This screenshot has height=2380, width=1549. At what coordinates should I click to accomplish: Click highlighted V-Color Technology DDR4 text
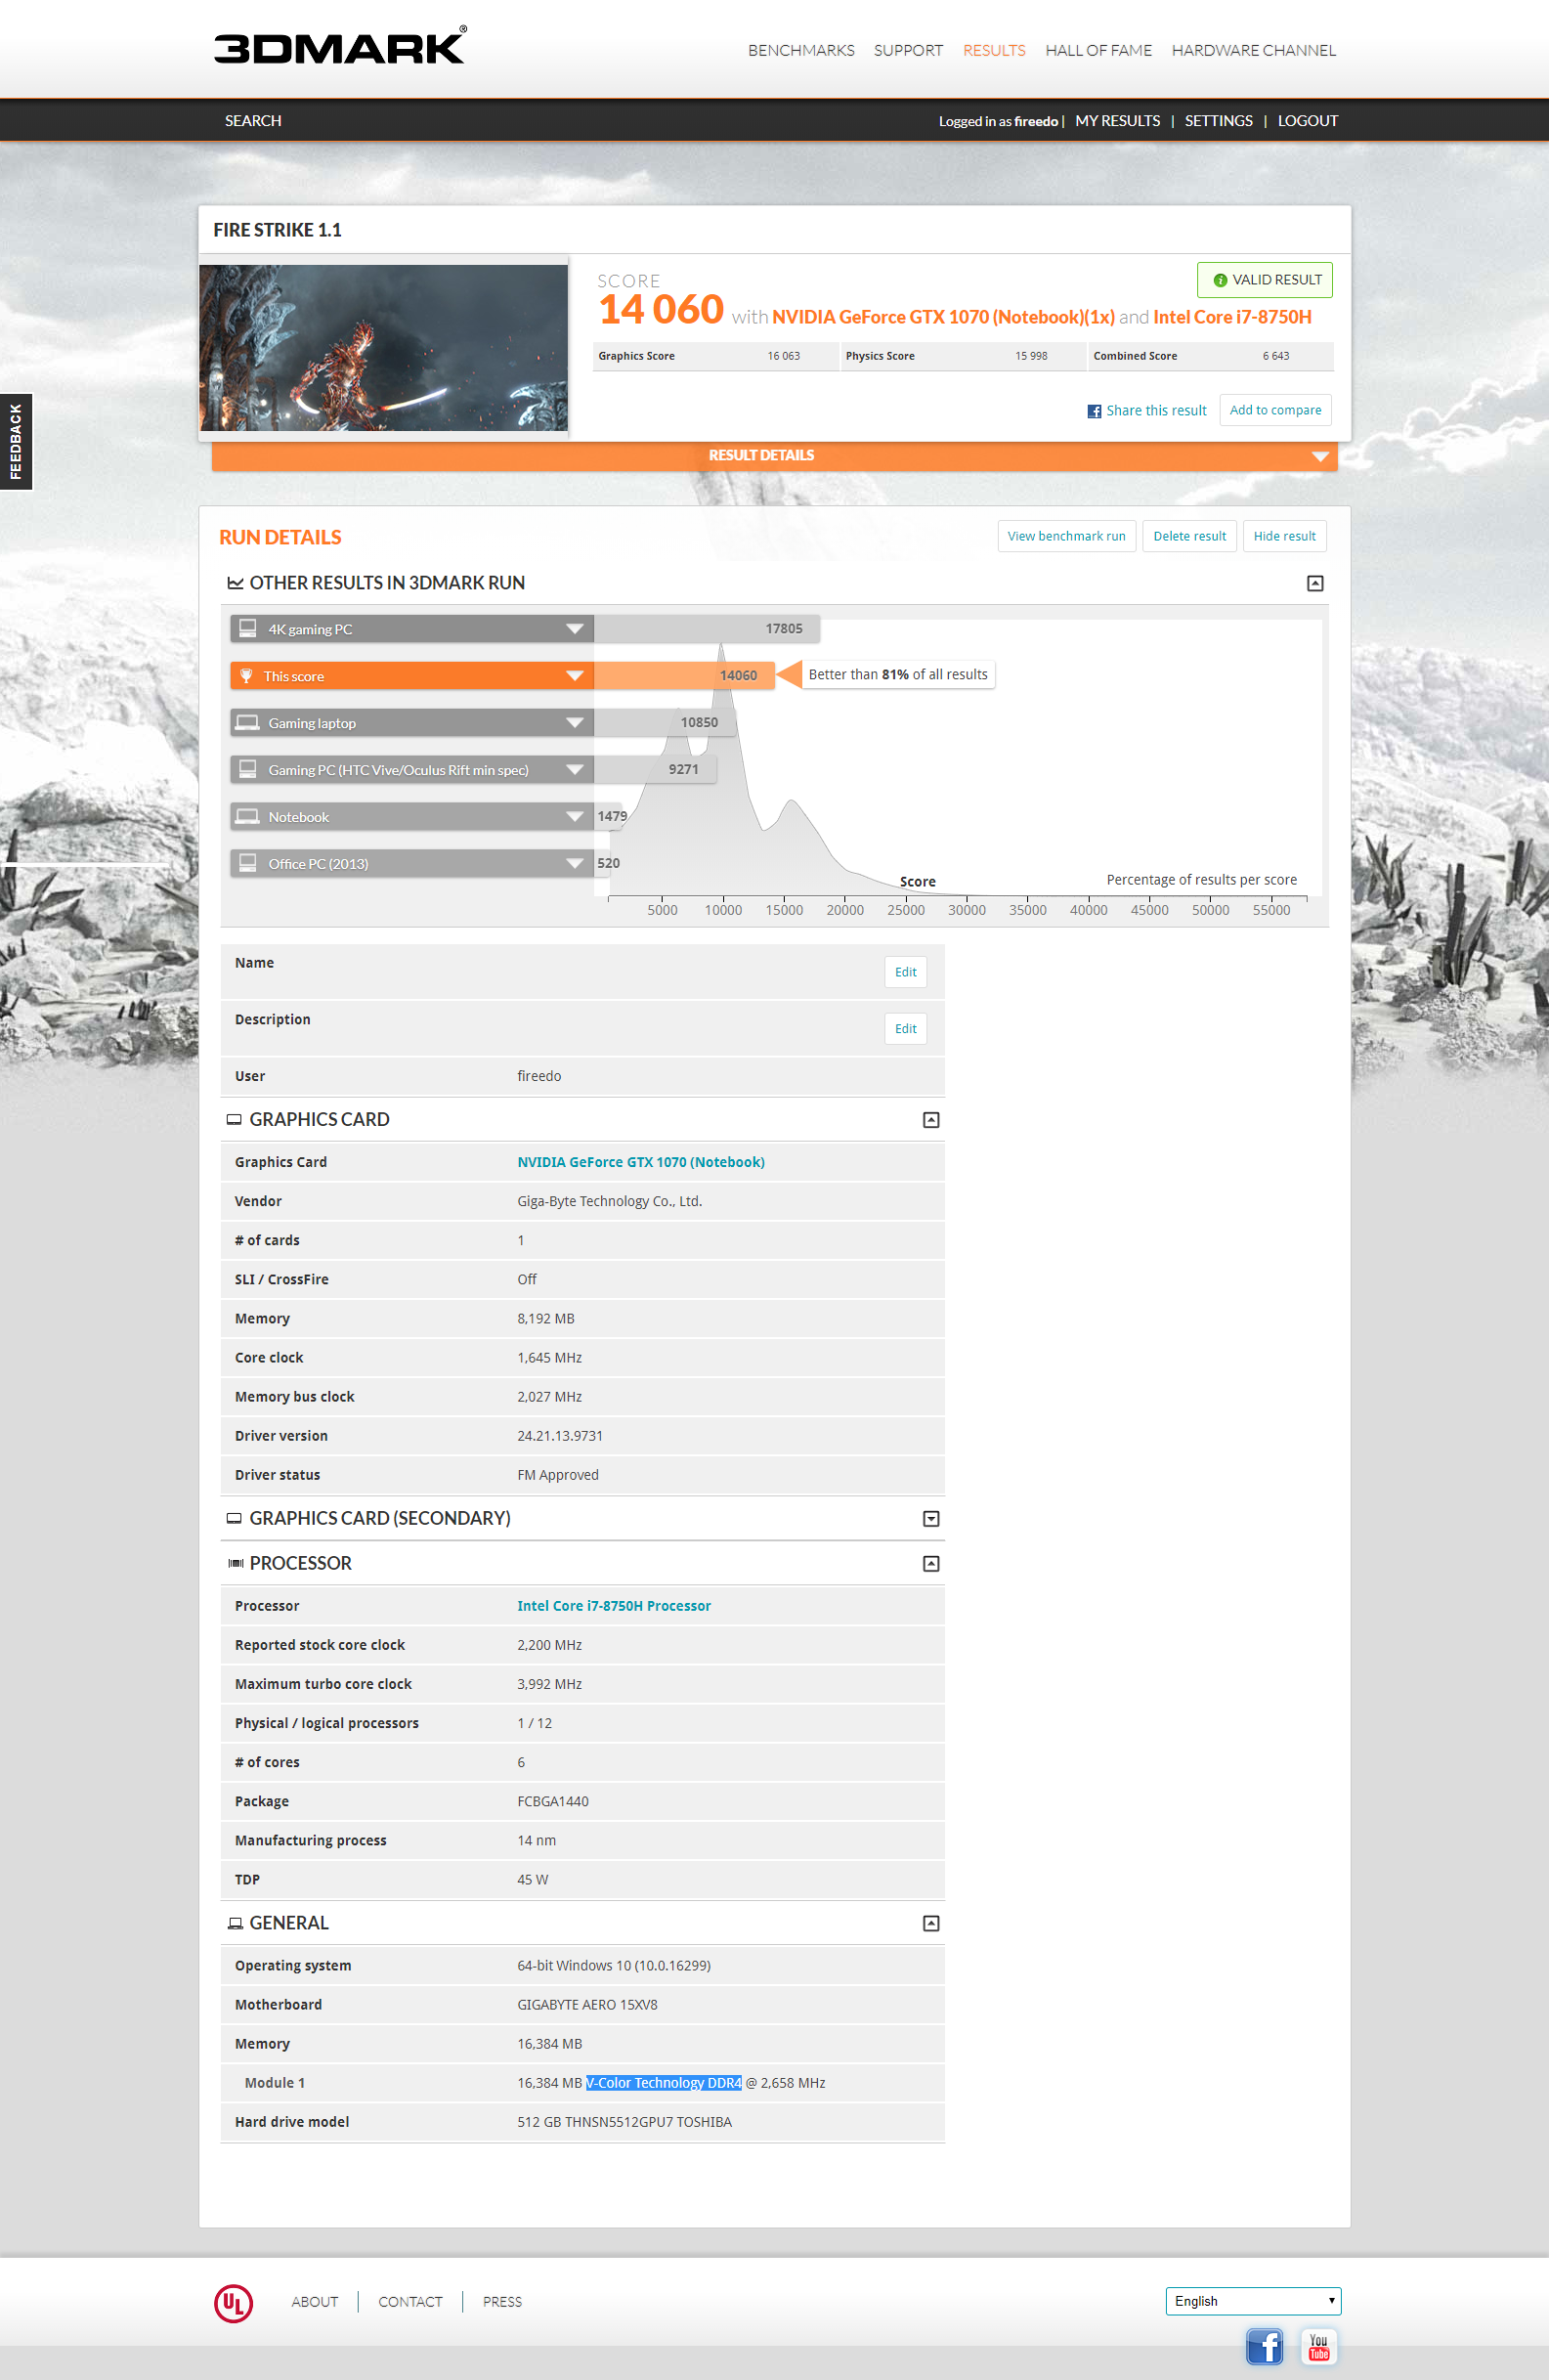664,2083
